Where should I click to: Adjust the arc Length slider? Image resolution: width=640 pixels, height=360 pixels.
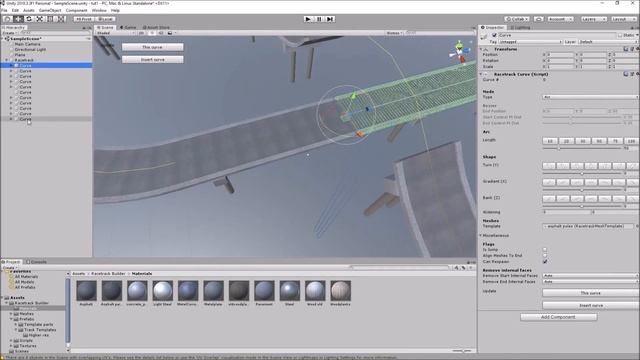[581, 148]
